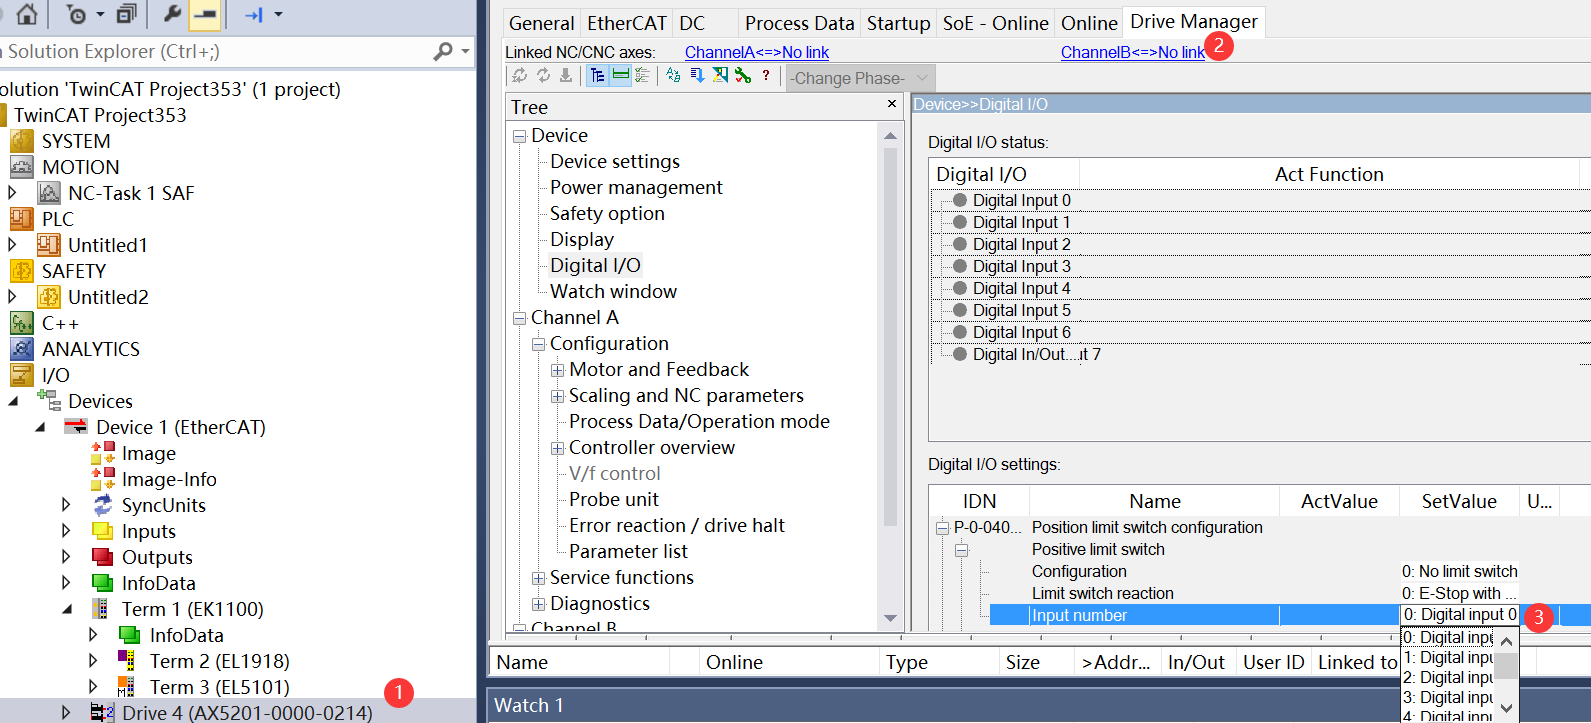Image resolution: width=1591 pixels, height=723 pixels.
Task: Click the teal and yellow scope icon
Action: click(720, 76)
